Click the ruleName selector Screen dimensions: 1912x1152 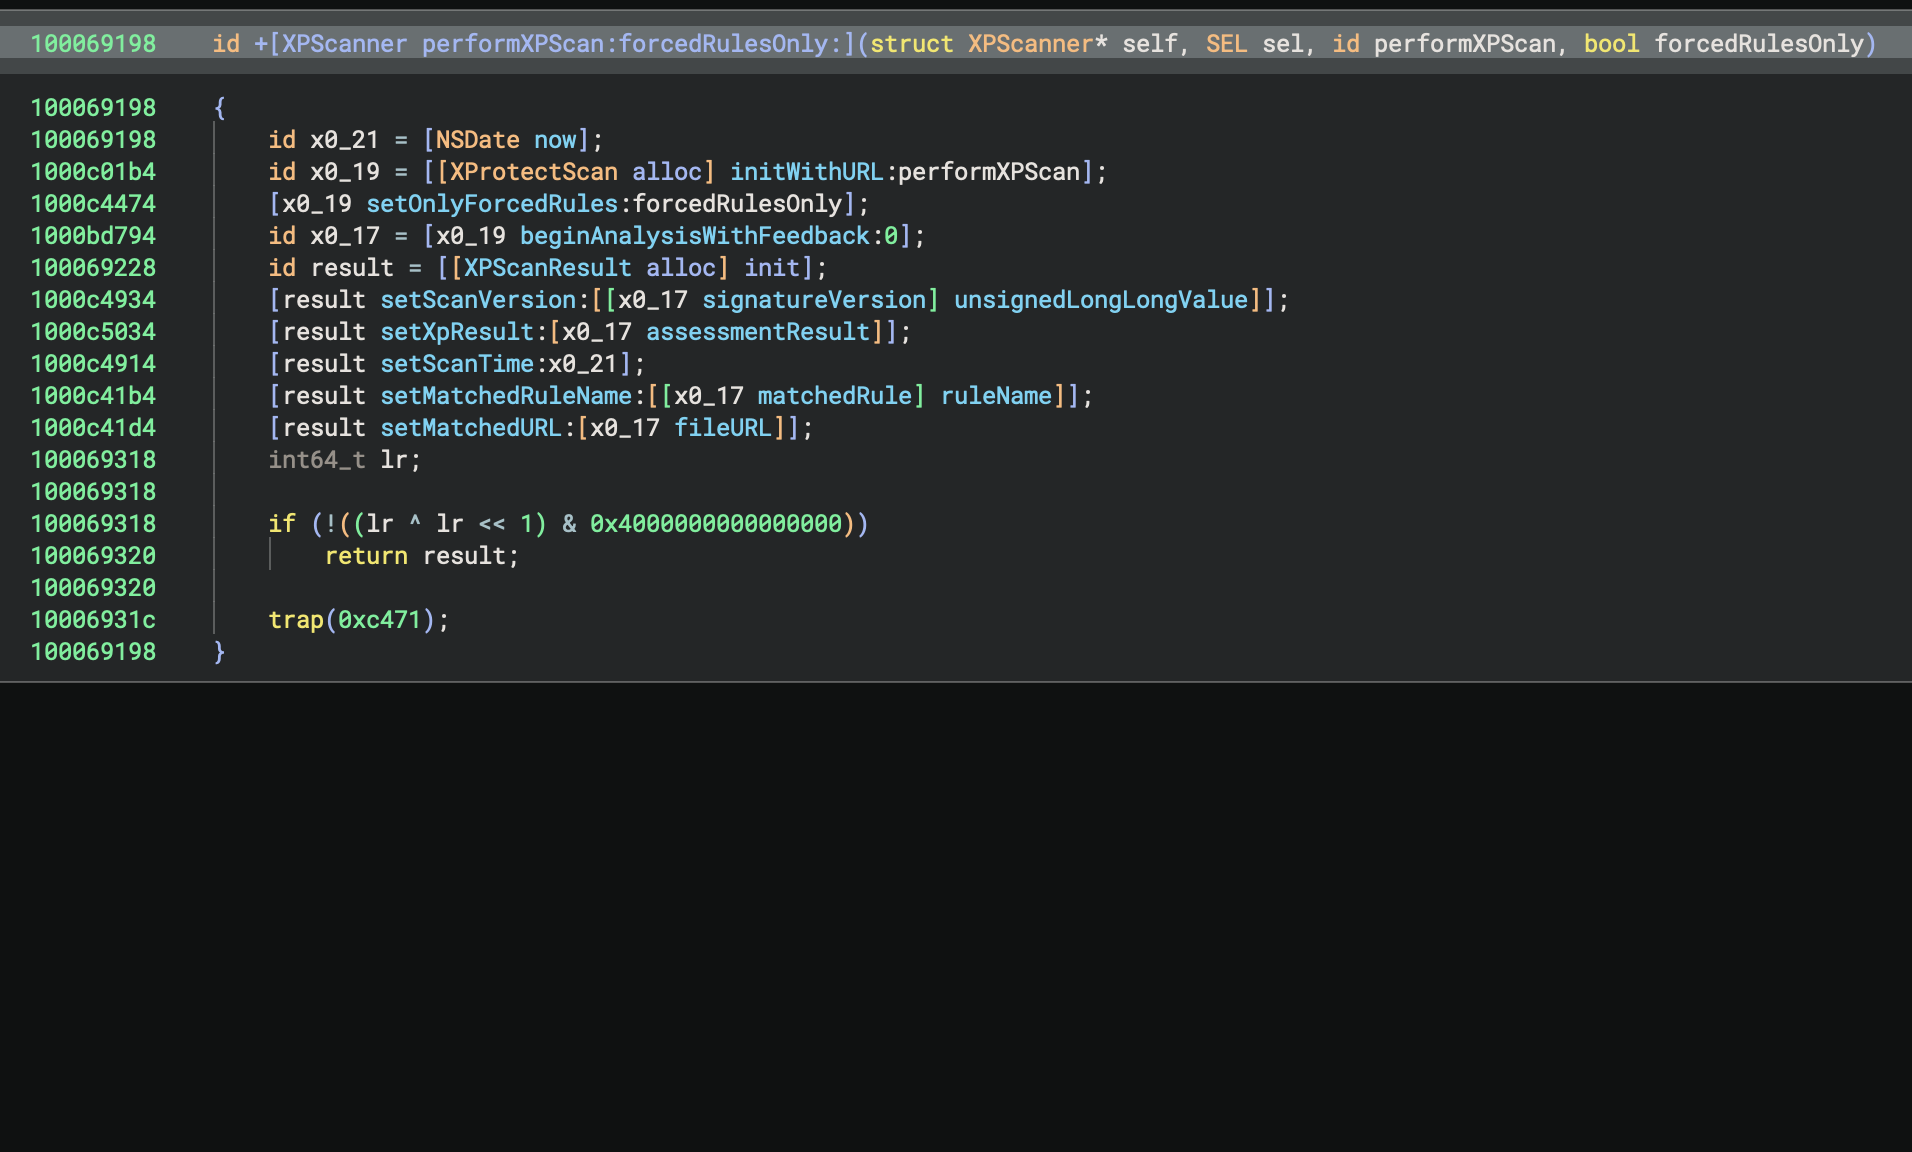[x=996, y=396]
